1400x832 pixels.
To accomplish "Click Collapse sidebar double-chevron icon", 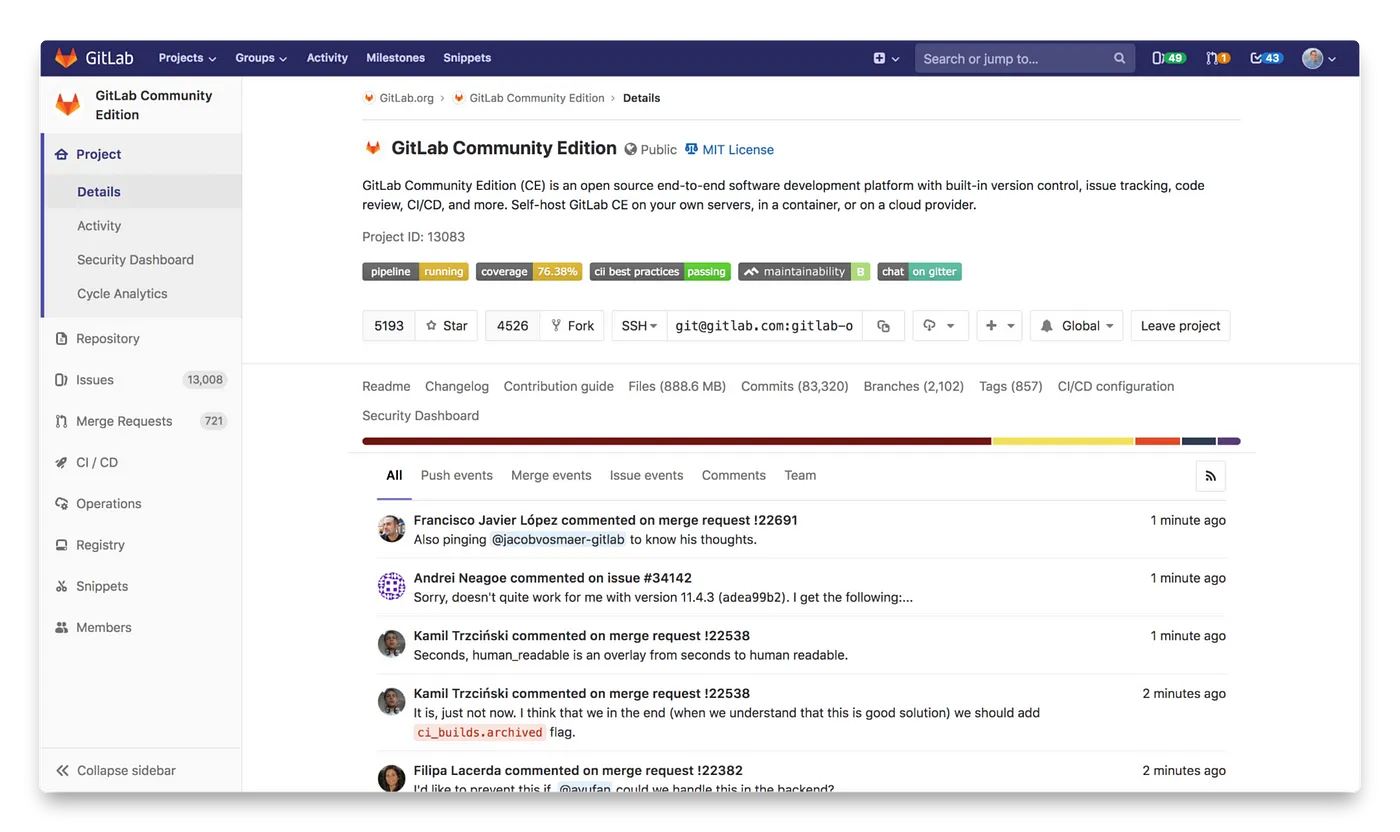I will 62,770.
